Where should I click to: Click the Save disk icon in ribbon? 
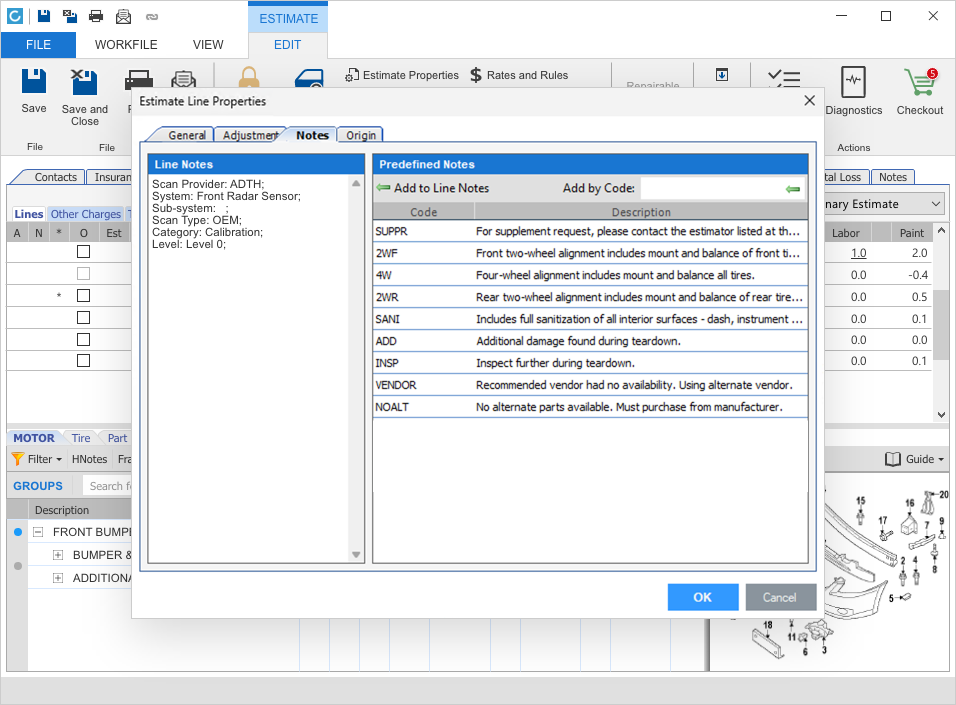point(34,81)
